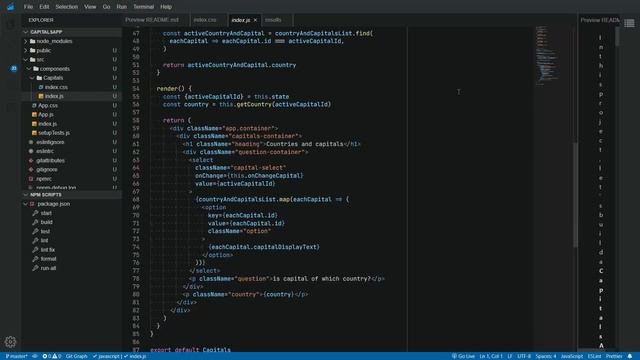Change LF end-of-line sequence
The width and height of the screenshot is (640, 360).
pos(510,356)
